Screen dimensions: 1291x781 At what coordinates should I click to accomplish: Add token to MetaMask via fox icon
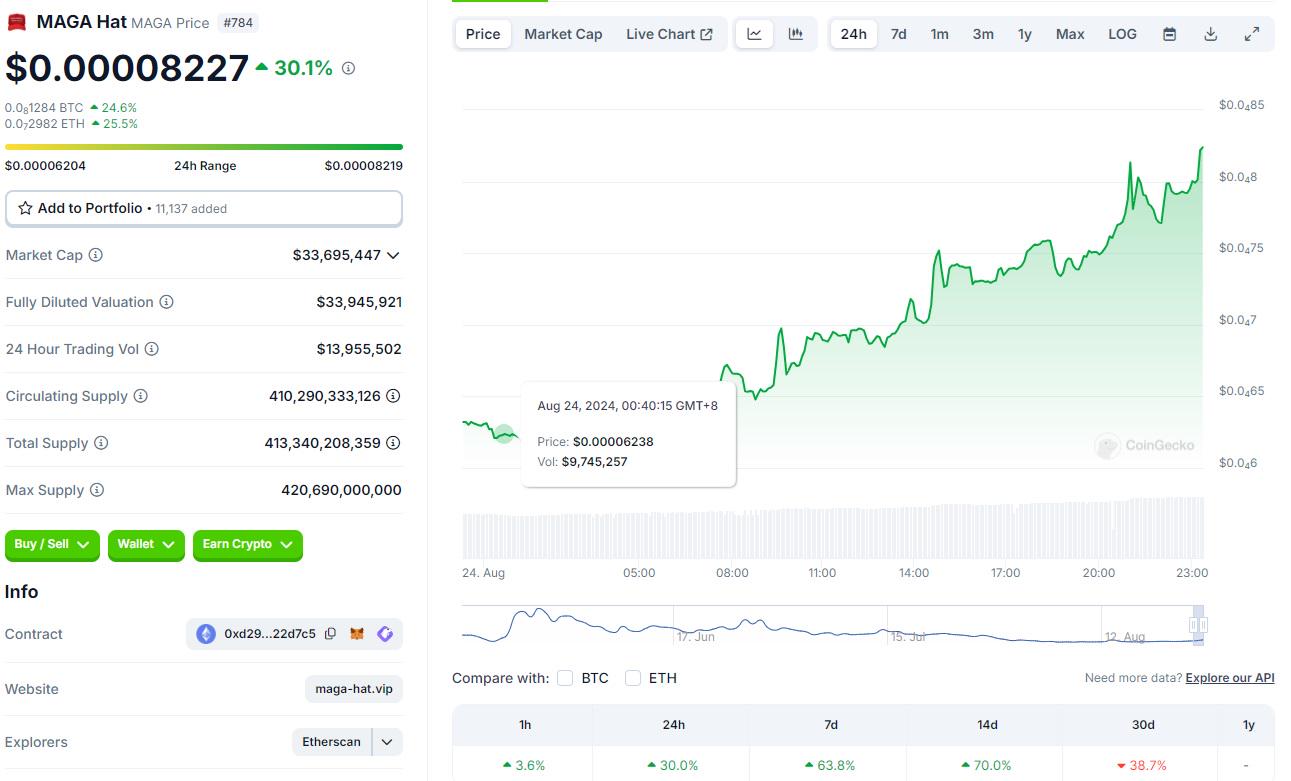(x=357, y=634)
